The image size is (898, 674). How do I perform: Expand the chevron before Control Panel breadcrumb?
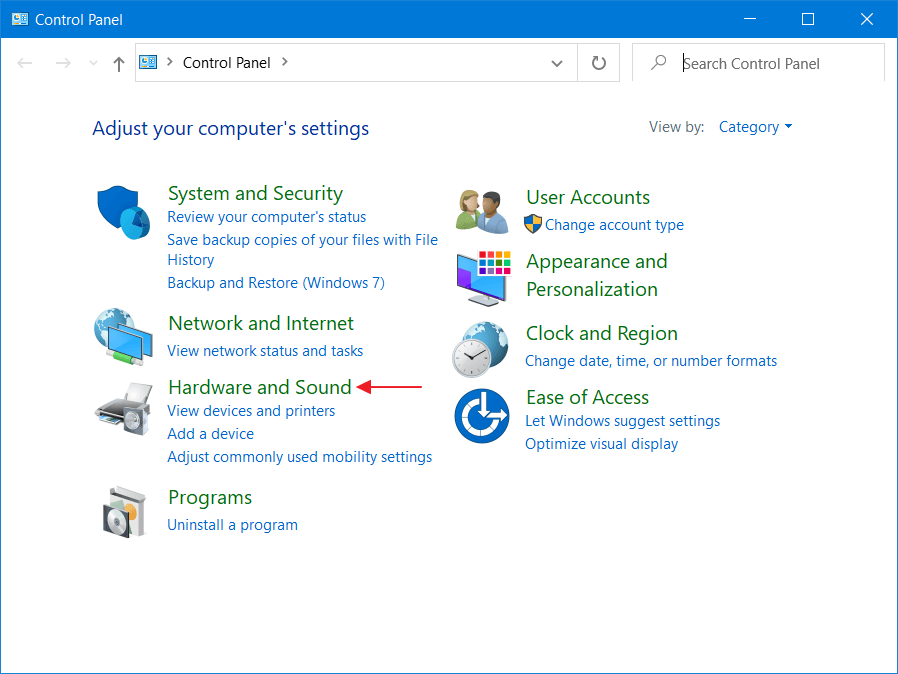(x=170, y=62)
